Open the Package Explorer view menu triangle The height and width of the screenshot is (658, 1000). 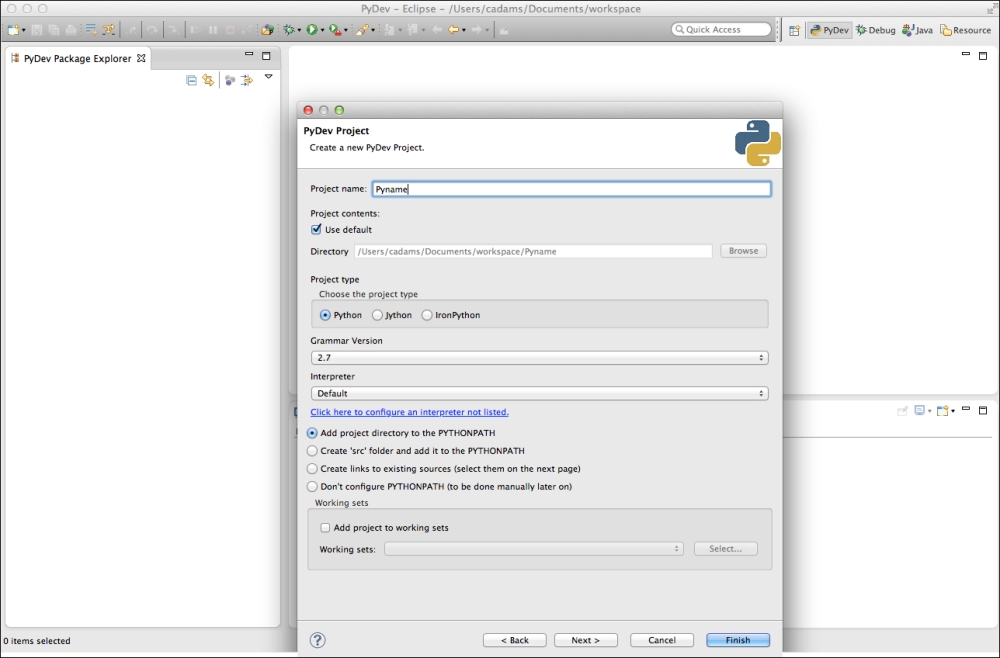268,77
